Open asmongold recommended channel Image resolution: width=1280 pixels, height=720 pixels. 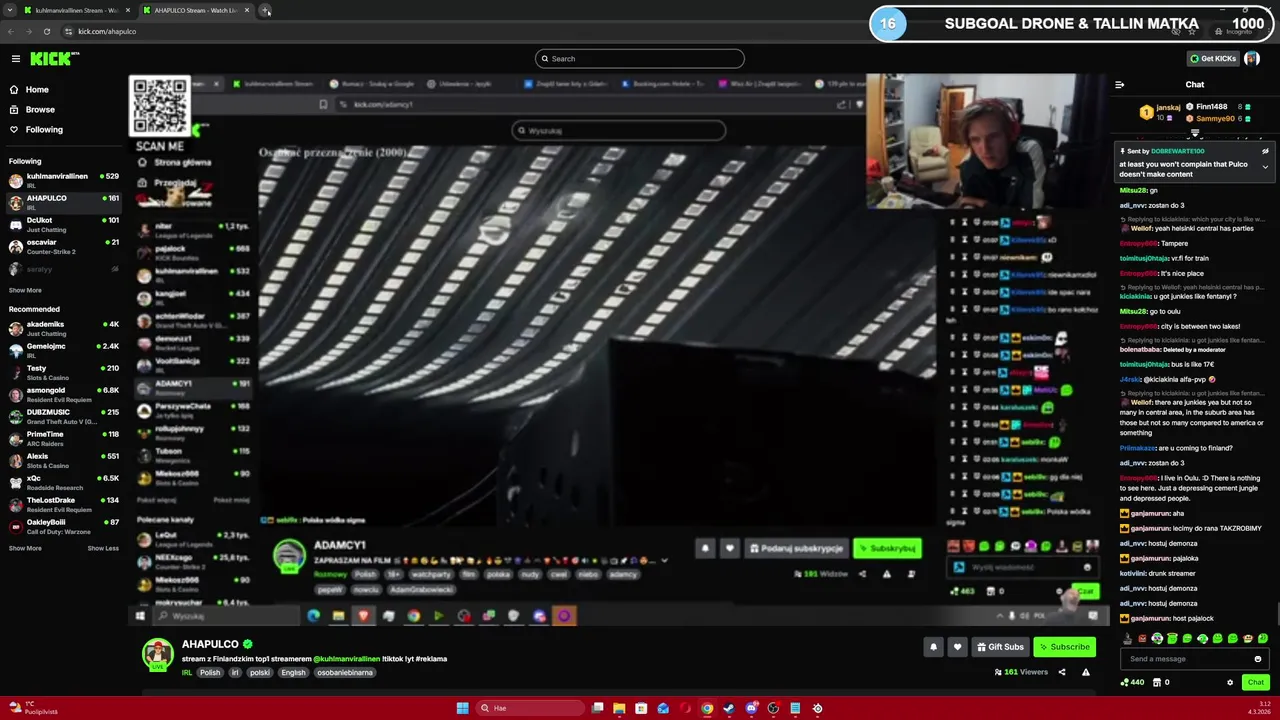pyautogui.click(x=63, y=395)
